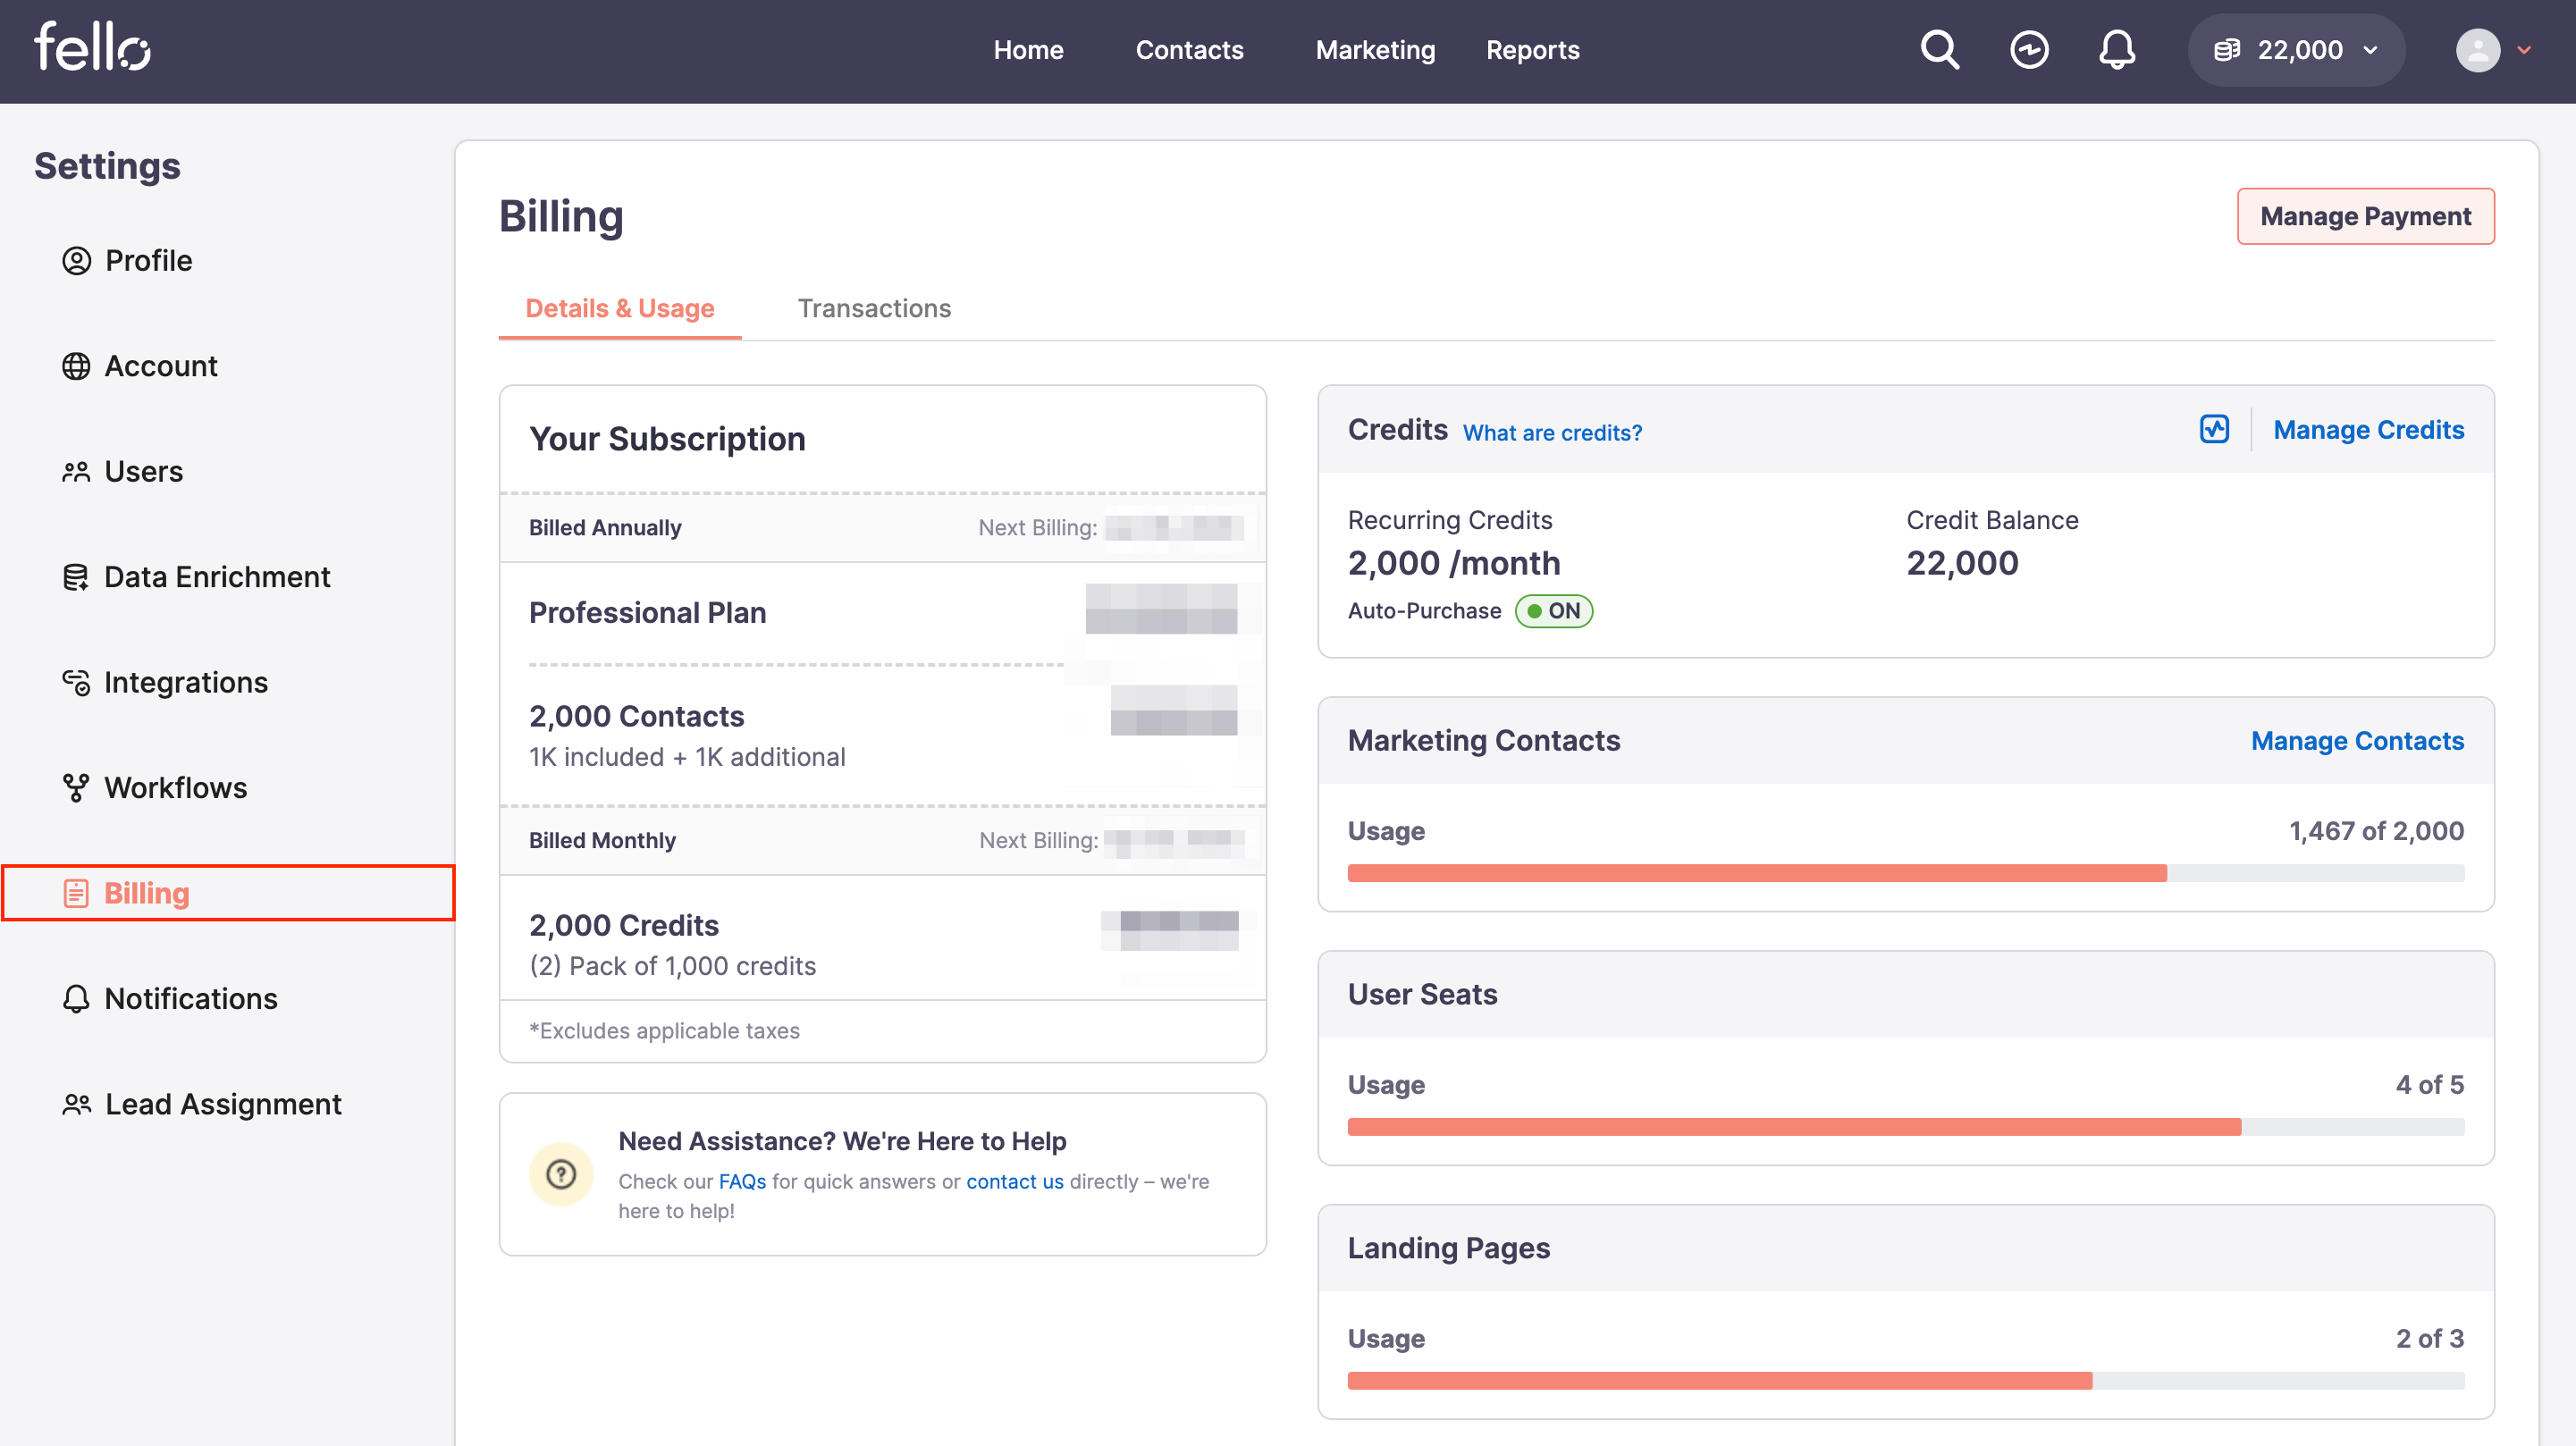Click the credits usage chart icon
The width and height of the screenshot is (2576, 1446).
click(2214, 429)
